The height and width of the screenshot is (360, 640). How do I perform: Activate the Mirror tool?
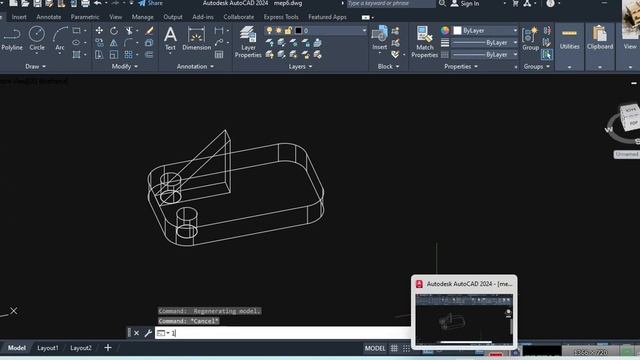pyautogui.click(x=114, y=42)
